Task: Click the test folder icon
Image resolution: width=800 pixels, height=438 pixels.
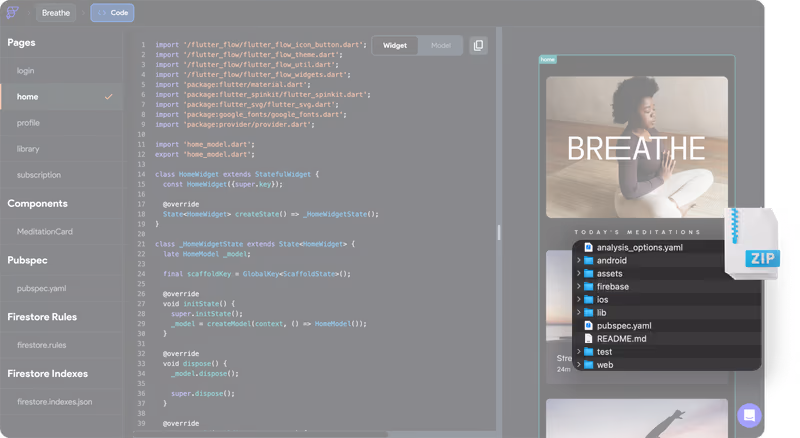Action: click(588, 351)
